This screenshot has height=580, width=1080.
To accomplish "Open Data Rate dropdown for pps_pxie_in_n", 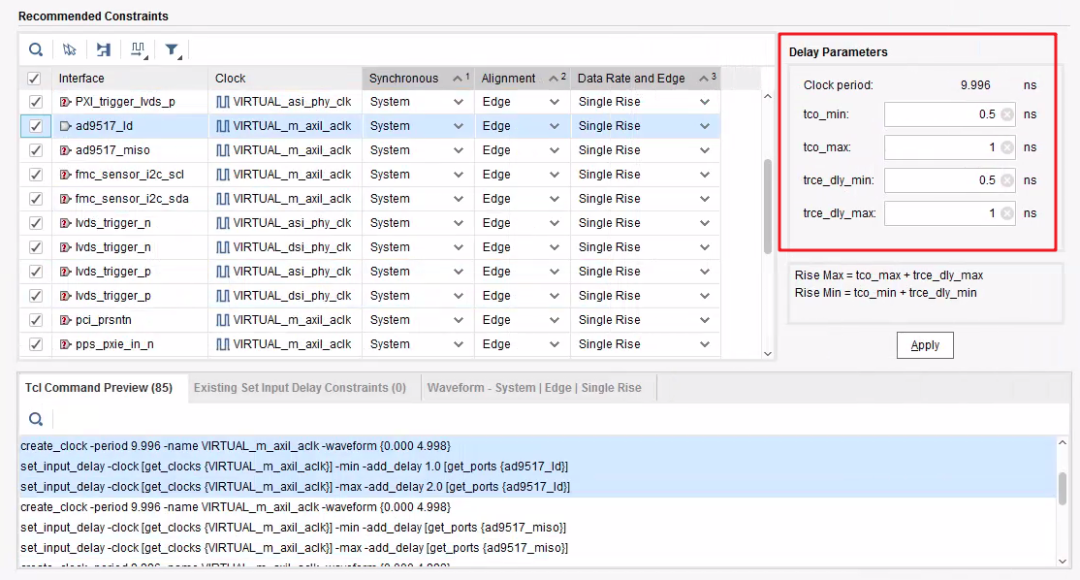I will click(704, 344).
